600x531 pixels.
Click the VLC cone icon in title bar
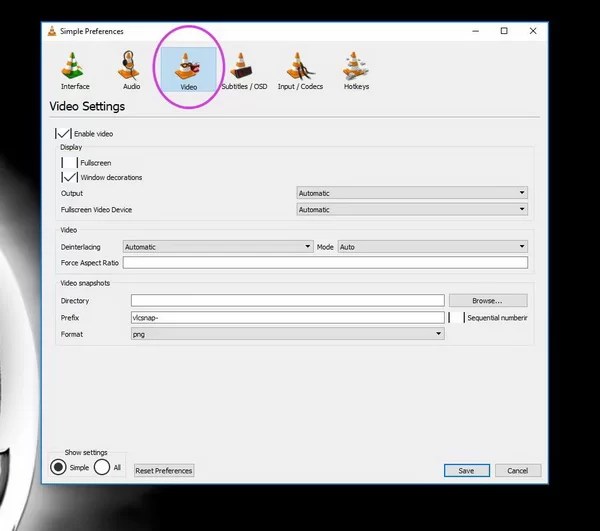click(x=52, y=31)
